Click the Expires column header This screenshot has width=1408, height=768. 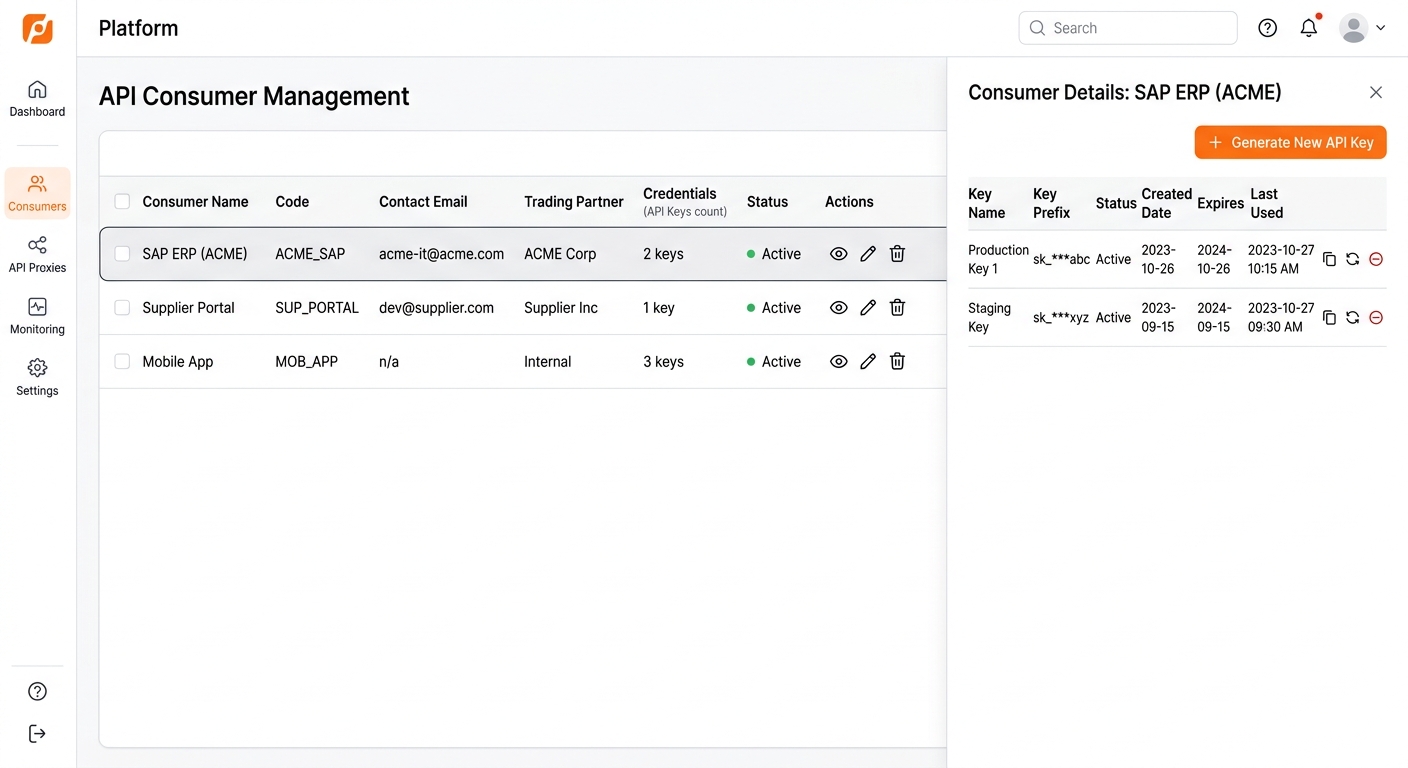1220,203
